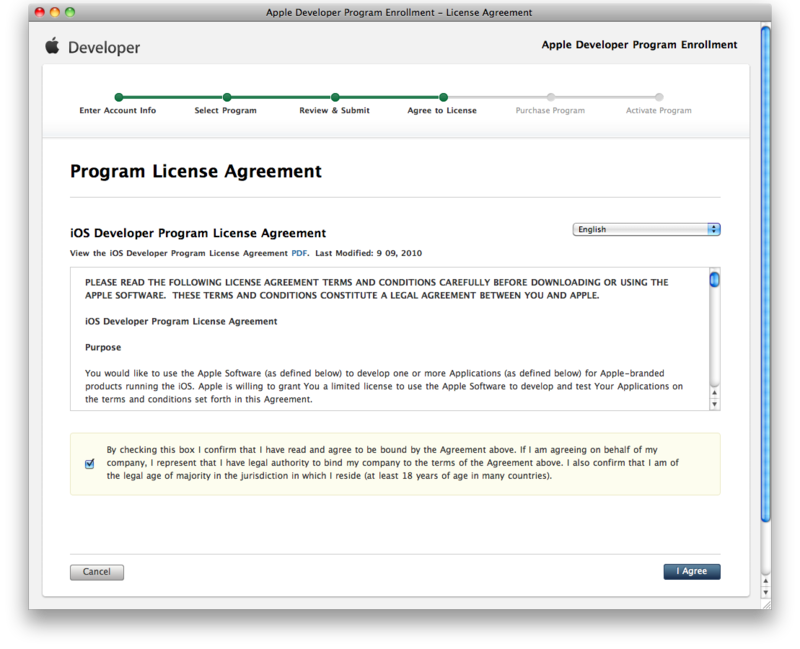Click the Enter Account Info step
The height and width of the screenshot is (649, 800).
118,110
